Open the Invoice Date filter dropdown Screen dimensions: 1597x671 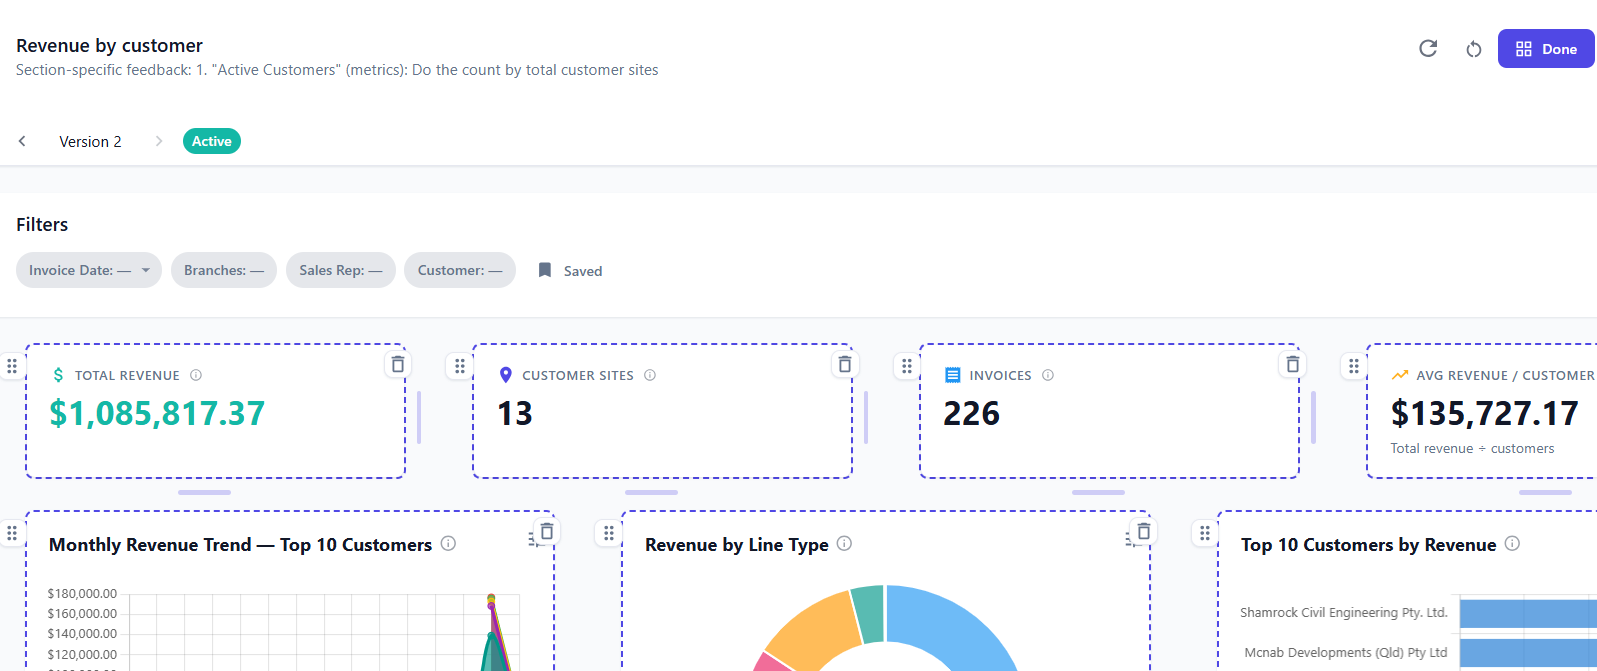click(x=89, y=270)
